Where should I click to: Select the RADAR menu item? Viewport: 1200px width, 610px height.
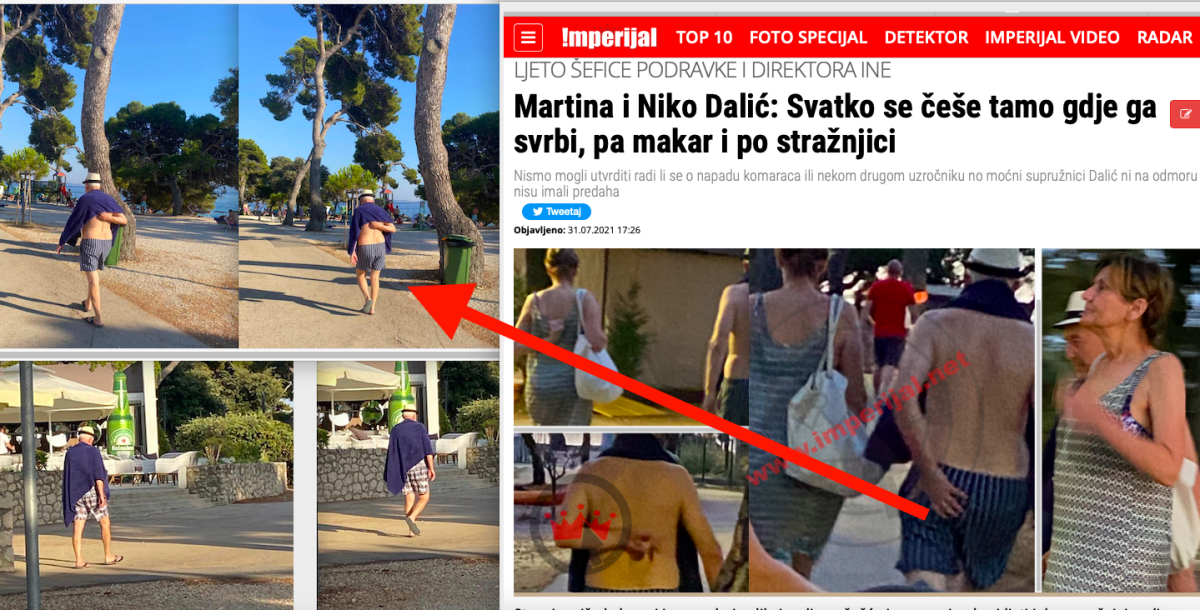click(1165, 37)
